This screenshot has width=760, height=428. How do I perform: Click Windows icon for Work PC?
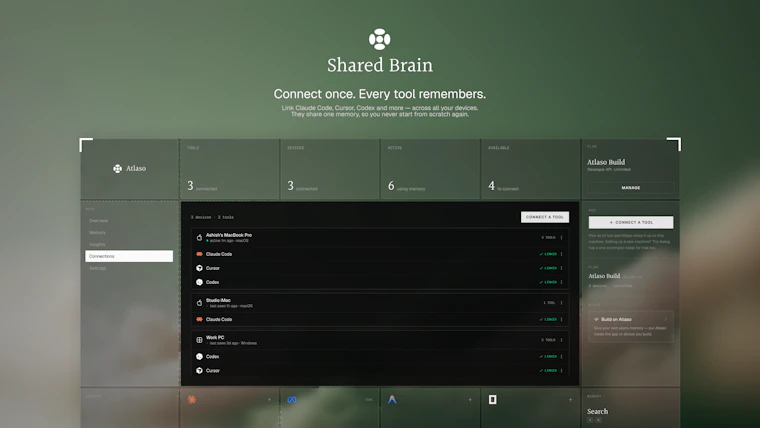(199, 340)
